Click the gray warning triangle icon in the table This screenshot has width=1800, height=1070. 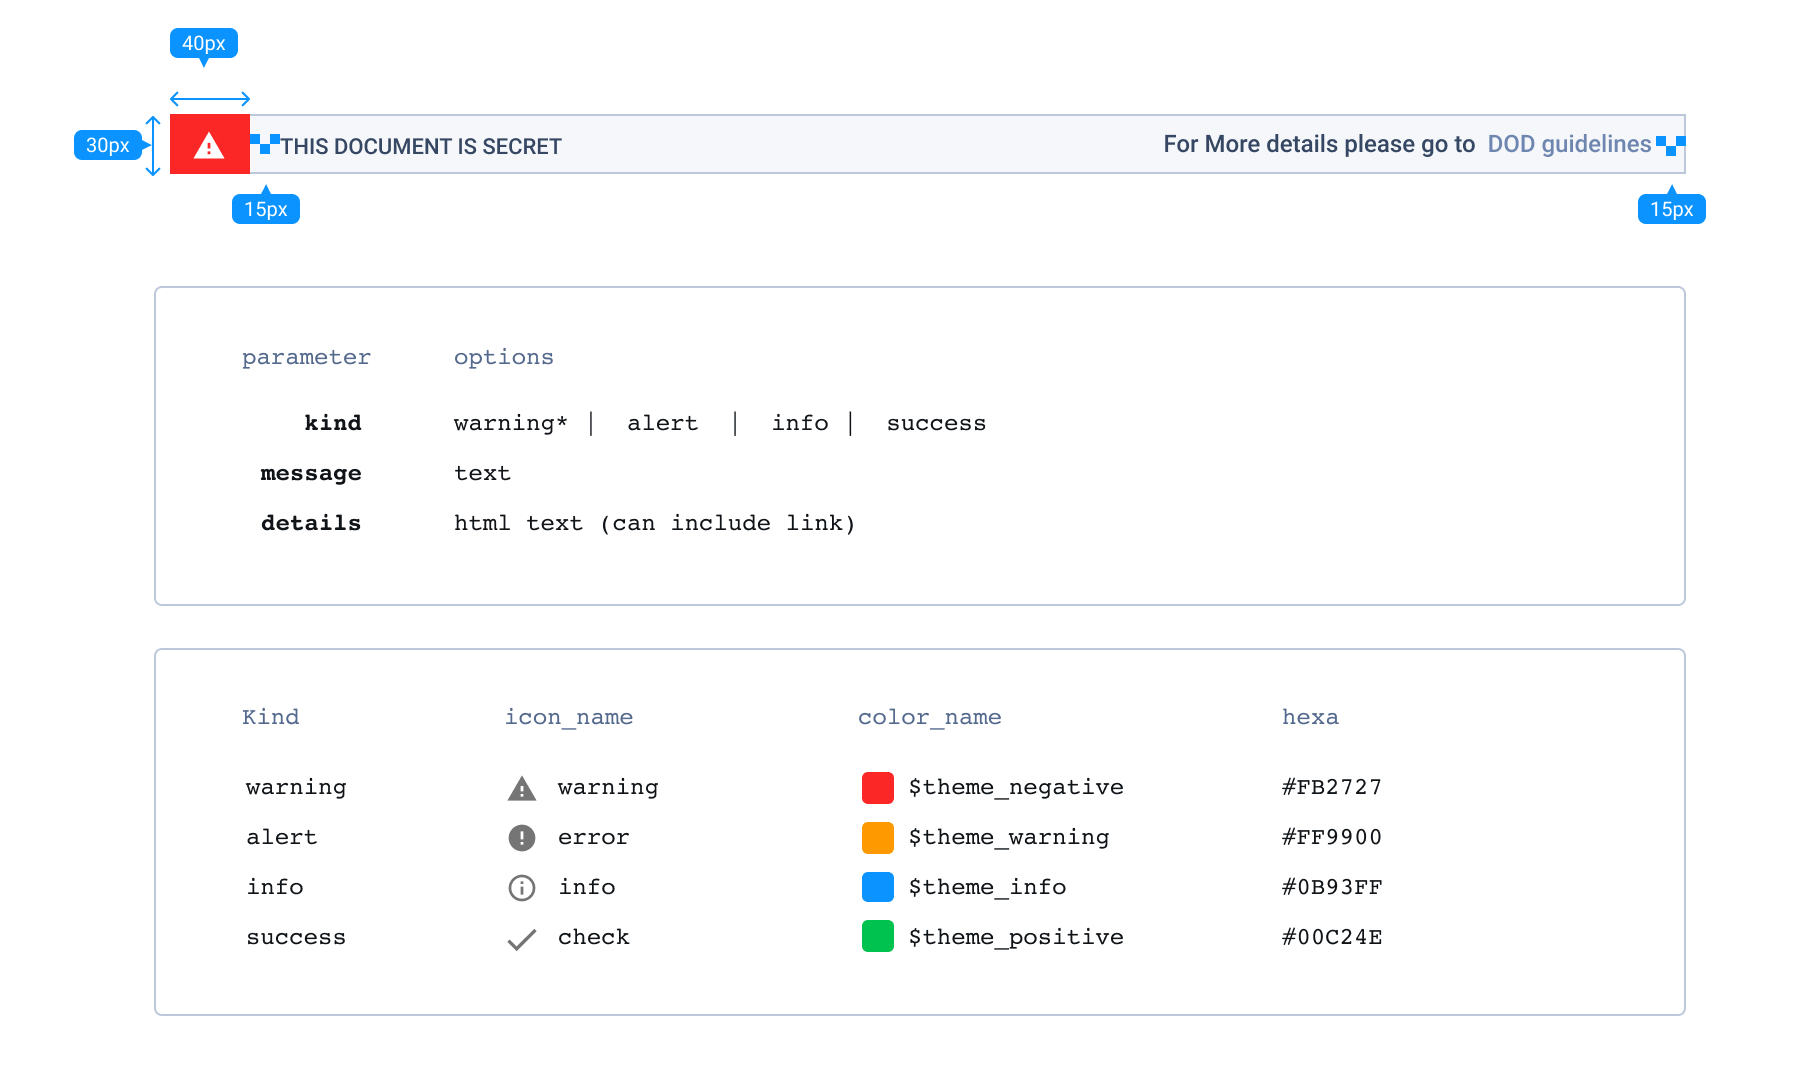pos(522,788)
